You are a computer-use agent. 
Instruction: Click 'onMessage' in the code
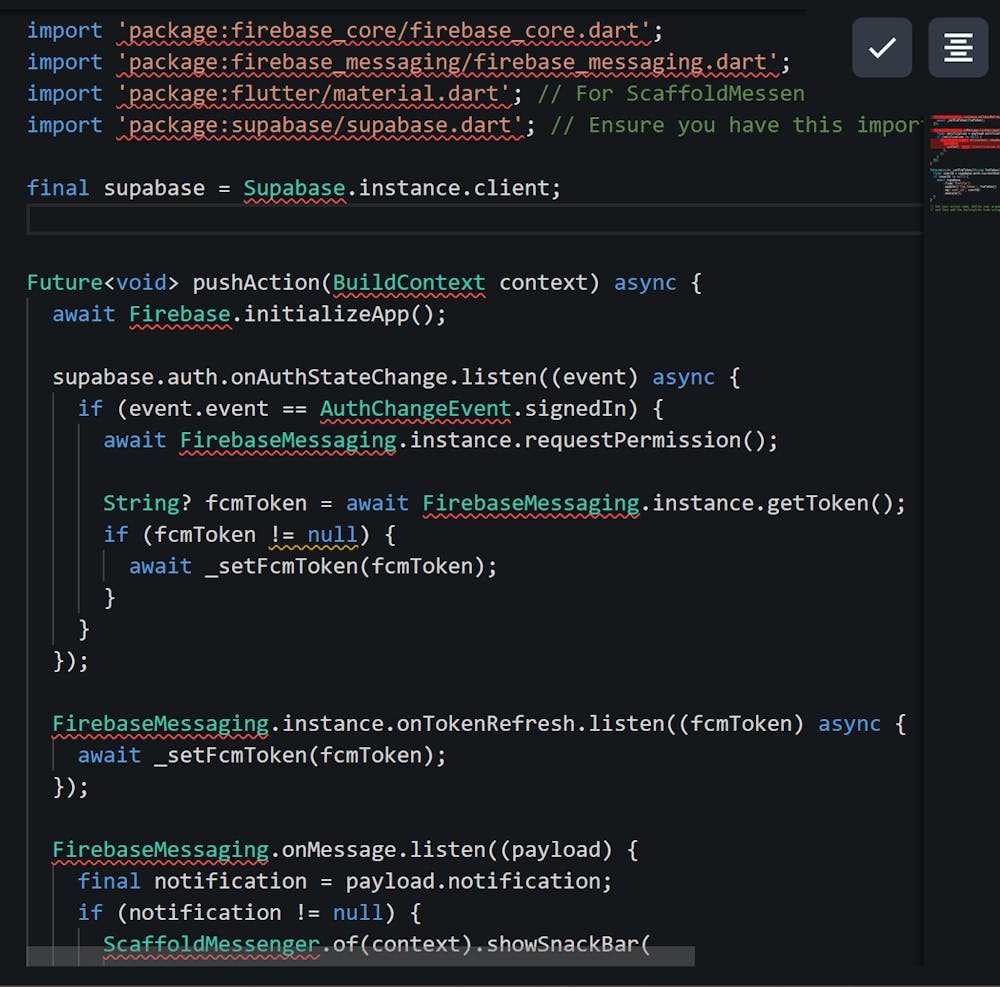[339, 850]
